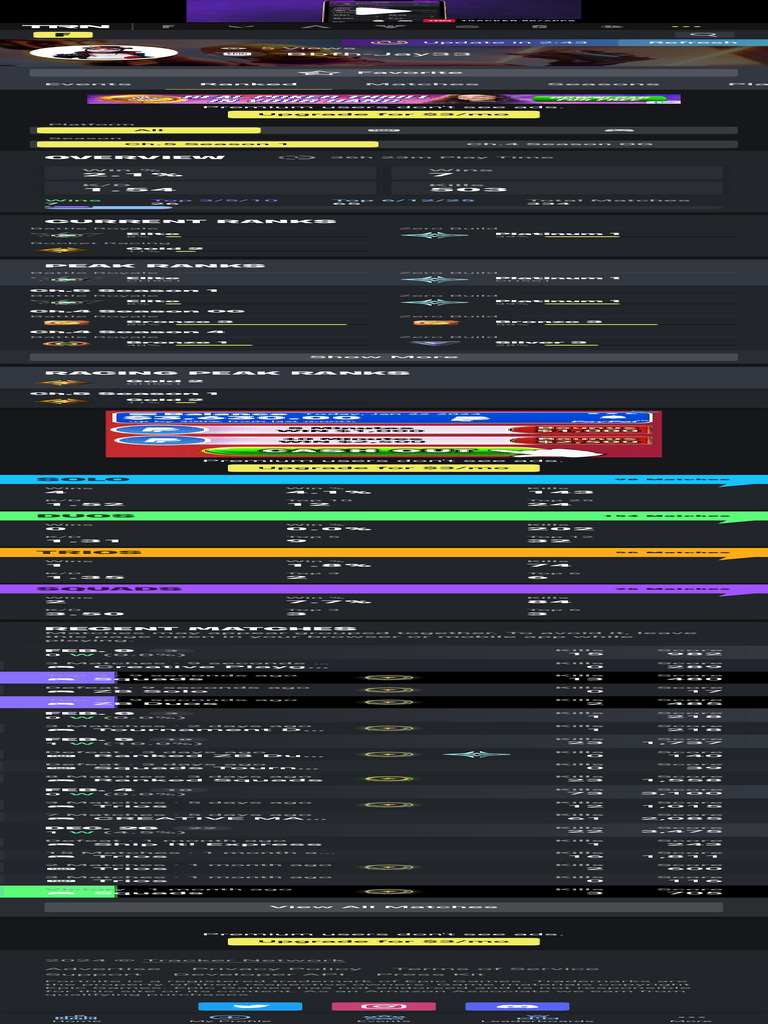The width and height of the screenshot is (768, 1024).
Task: Open the Duos stats header
Action: click(384, 516)
